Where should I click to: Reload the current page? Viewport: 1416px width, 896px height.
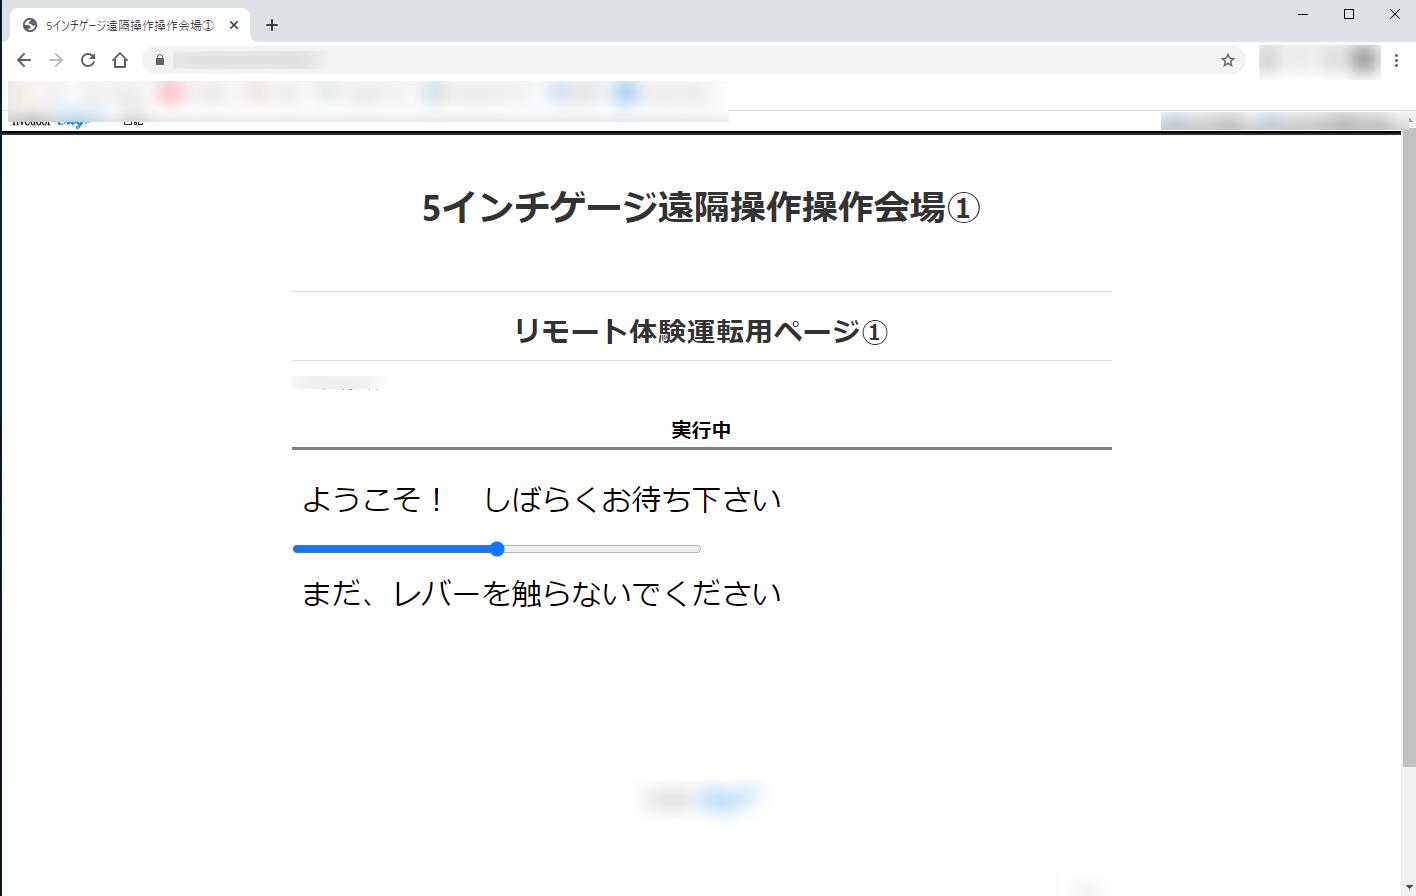click(x=88, y=60)
